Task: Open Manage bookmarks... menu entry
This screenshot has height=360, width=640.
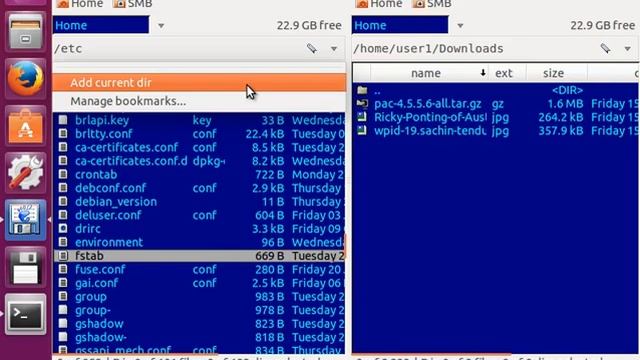Action: [199, 101]
